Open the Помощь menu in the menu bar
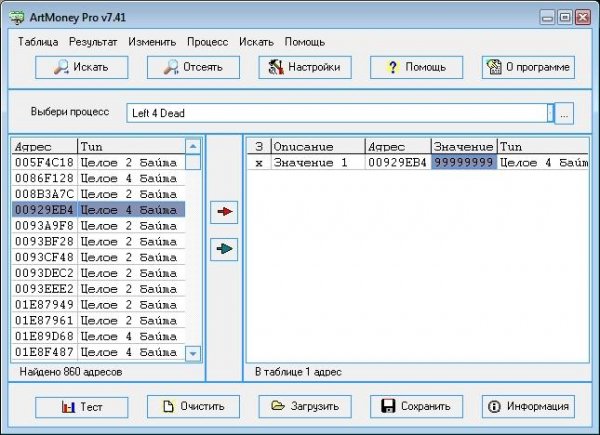Image resolution: width=600 pixels, height=435 pixels. pos(305,42)
